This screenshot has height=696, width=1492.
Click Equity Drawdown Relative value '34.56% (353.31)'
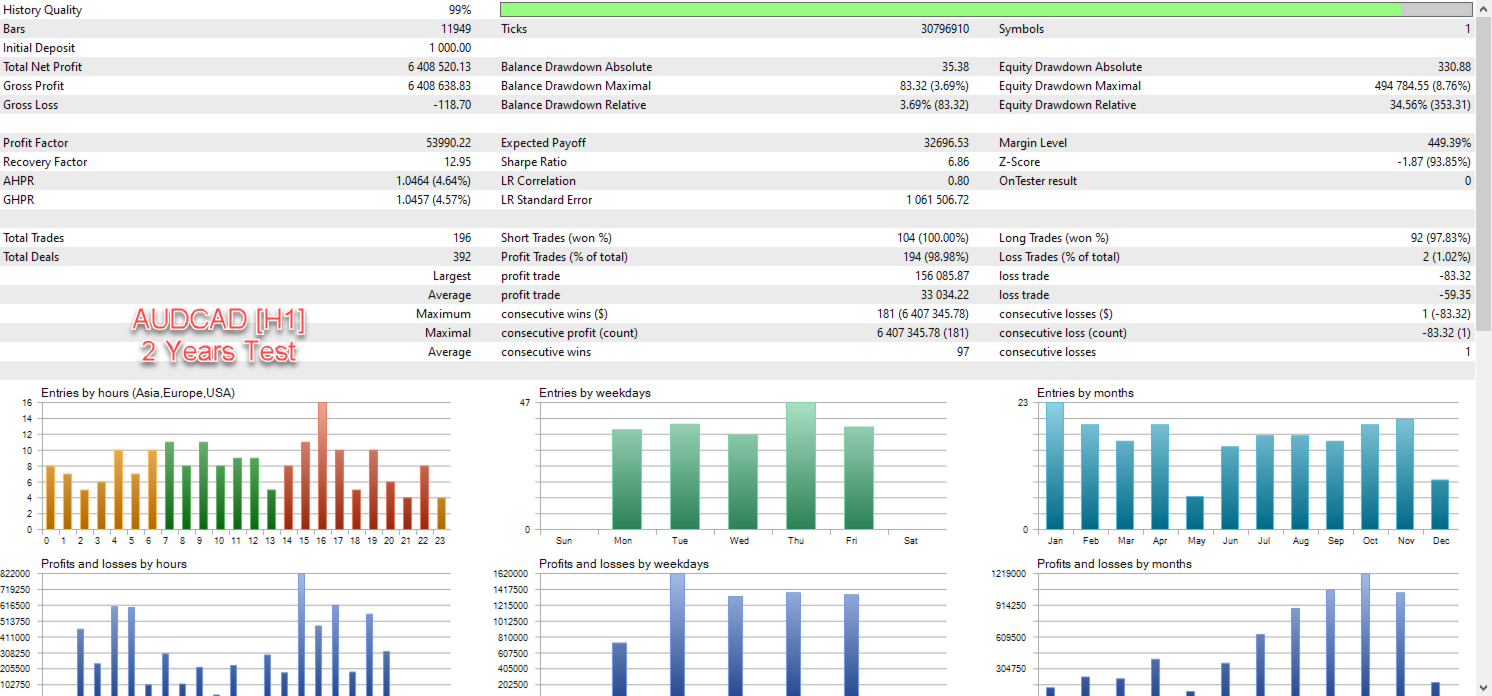pyautogui.click(x=1430, y=105)
